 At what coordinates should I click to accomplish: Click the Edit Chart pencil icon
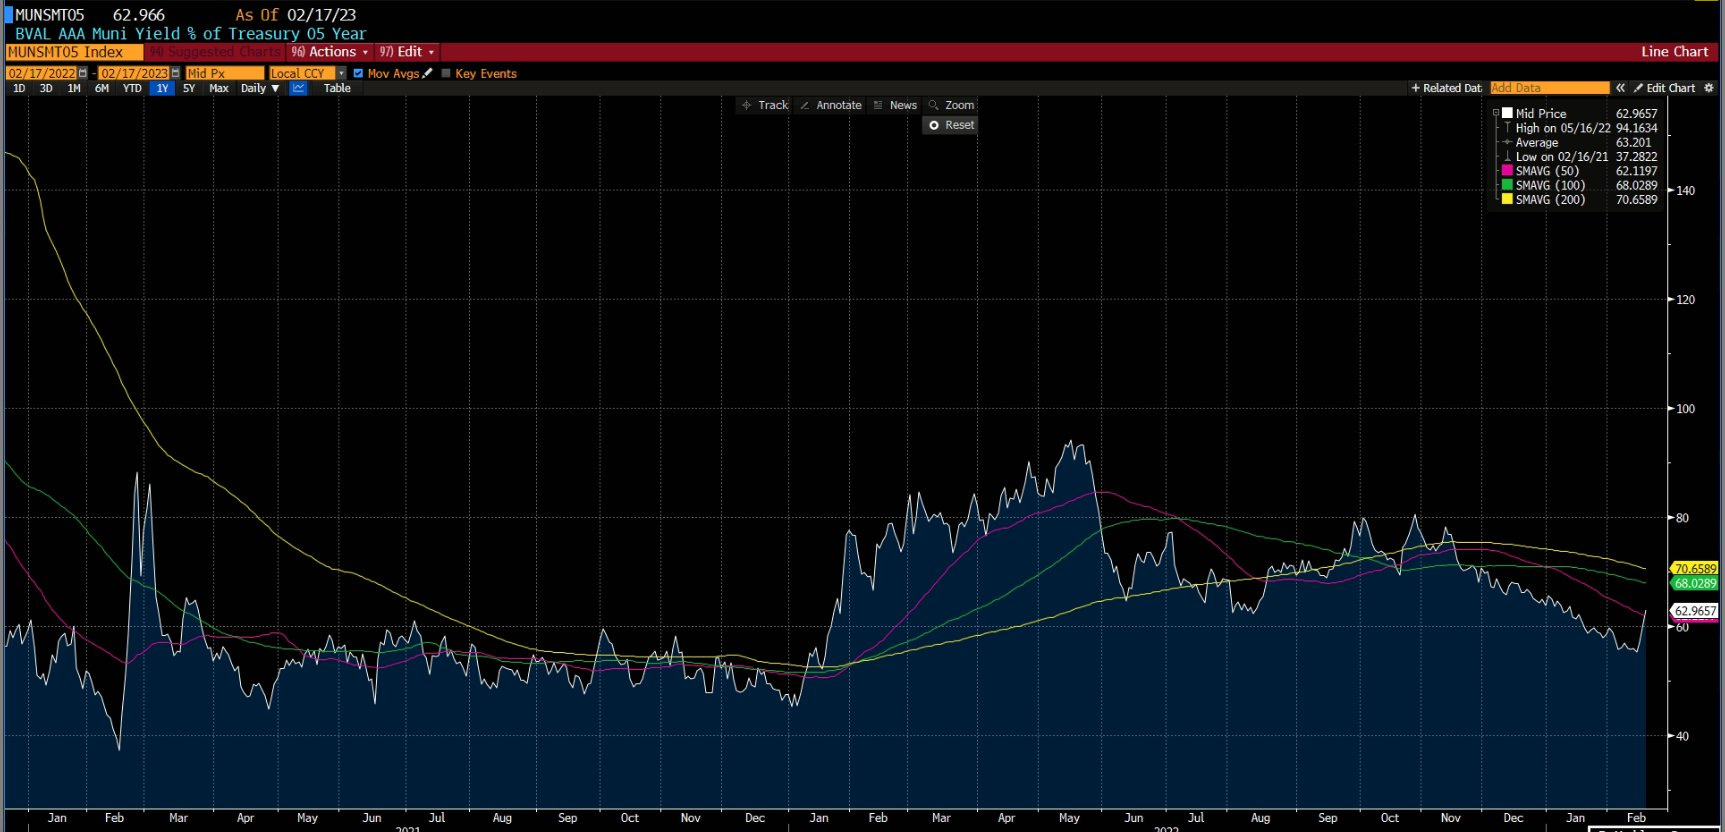[x=1639, y=88]
